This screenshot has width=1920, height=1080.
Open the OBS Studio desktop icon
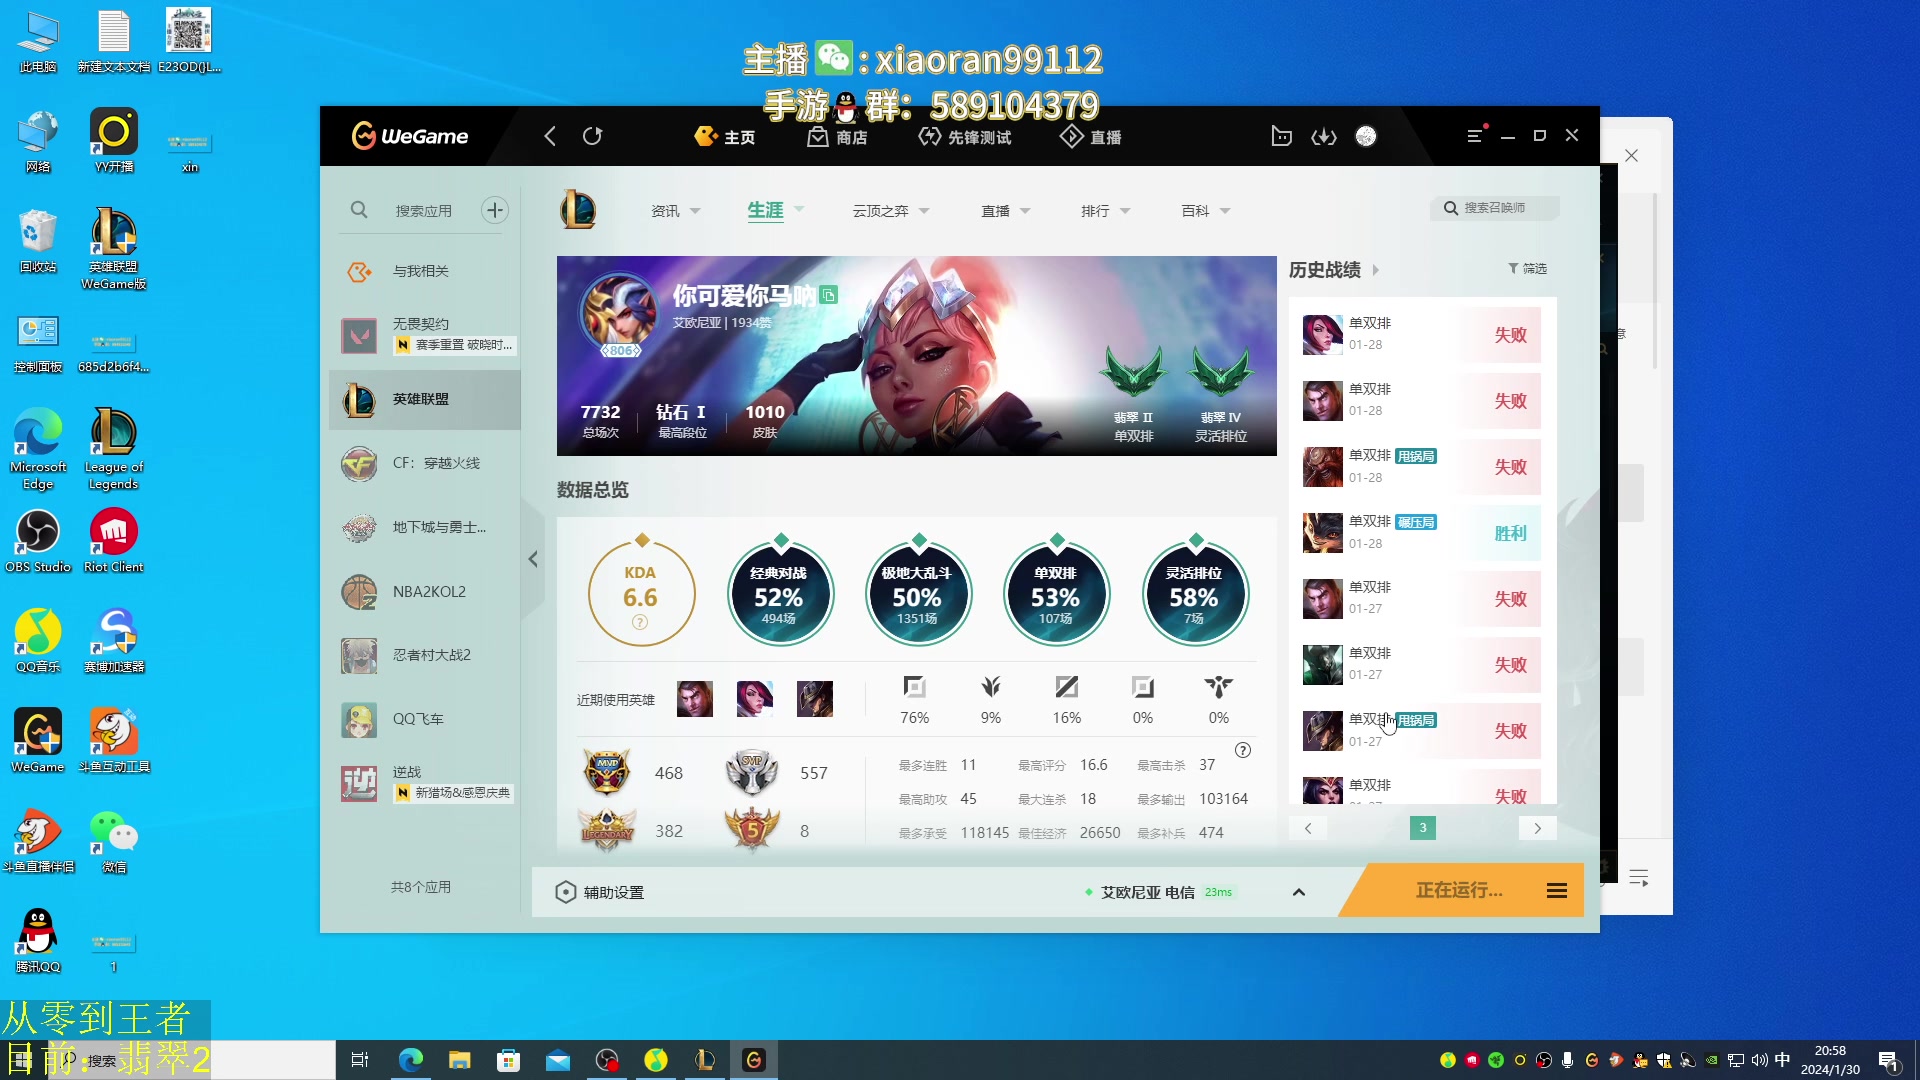tap(38, 541)
